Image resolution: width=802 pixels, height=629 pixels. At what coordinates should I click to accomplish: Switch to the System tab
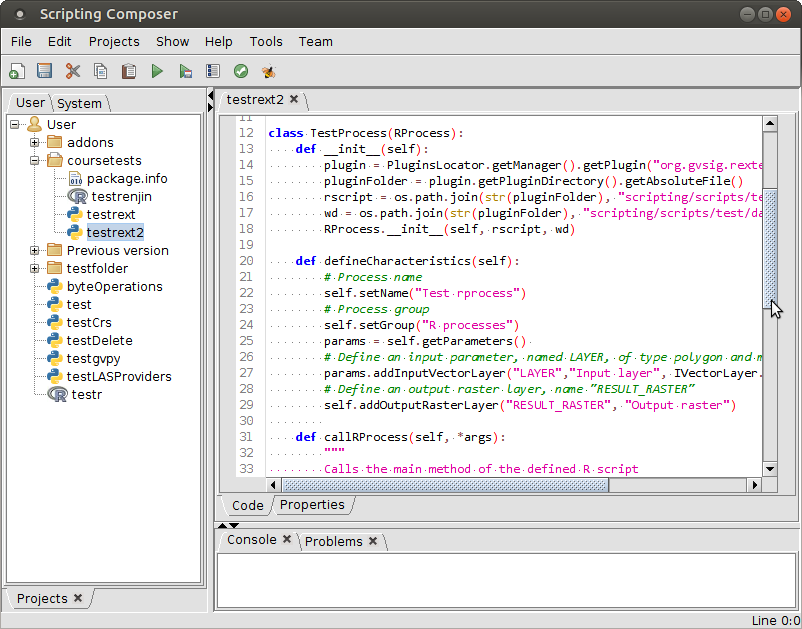tap(79, 103)
